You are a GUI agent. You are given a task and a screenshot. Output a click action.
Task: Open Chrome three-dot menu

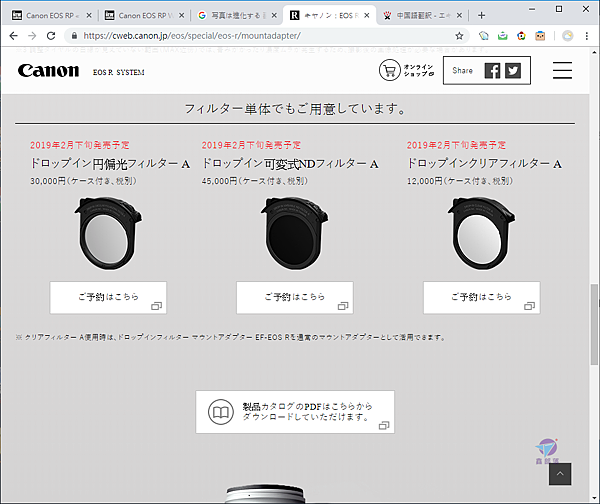coord(587,36)
